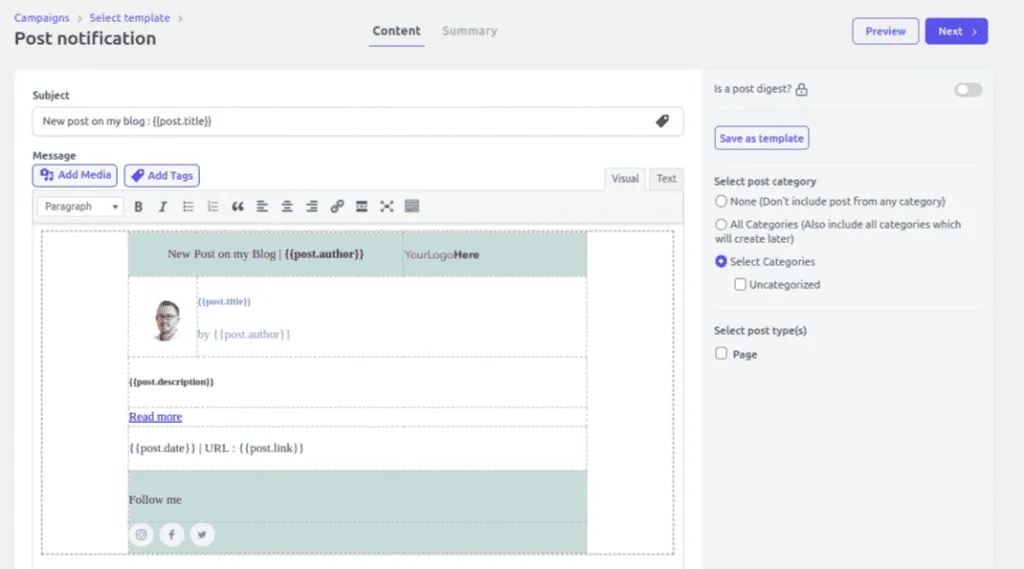Click the 'by {{post.author}}' line

pyautogui.click(x=244, y=334)
